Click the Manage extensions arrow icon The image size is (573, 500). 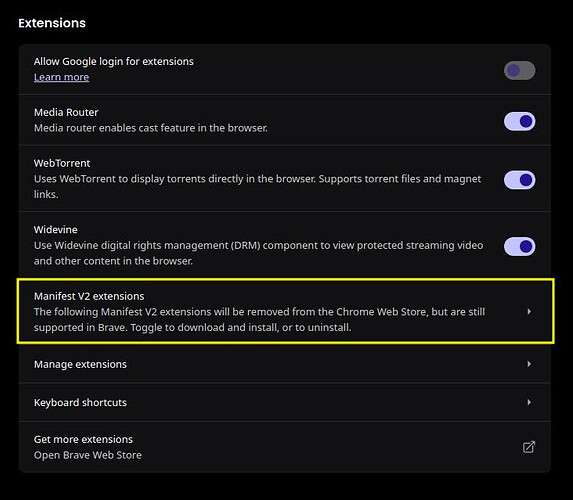(529, 364)
